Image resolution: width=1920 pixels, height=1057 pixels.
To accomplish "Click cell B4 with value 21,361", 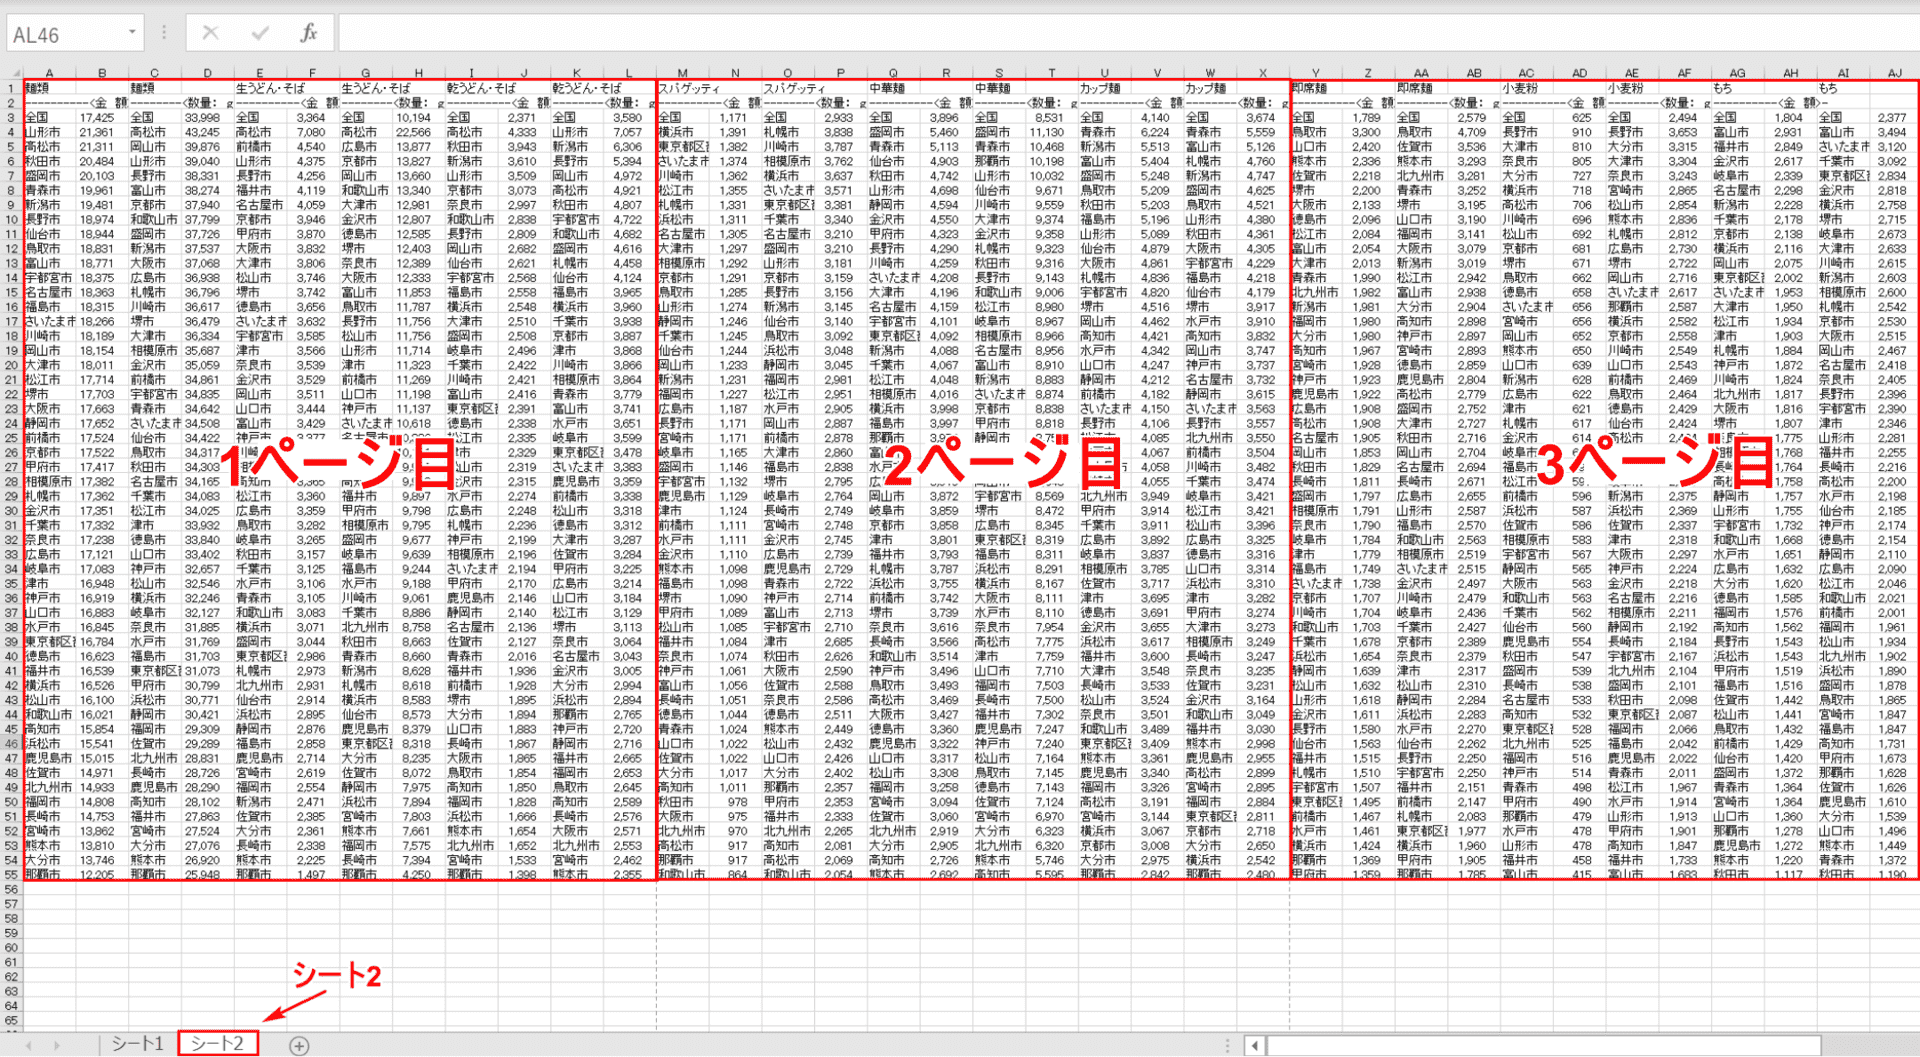I will (102, 132).
